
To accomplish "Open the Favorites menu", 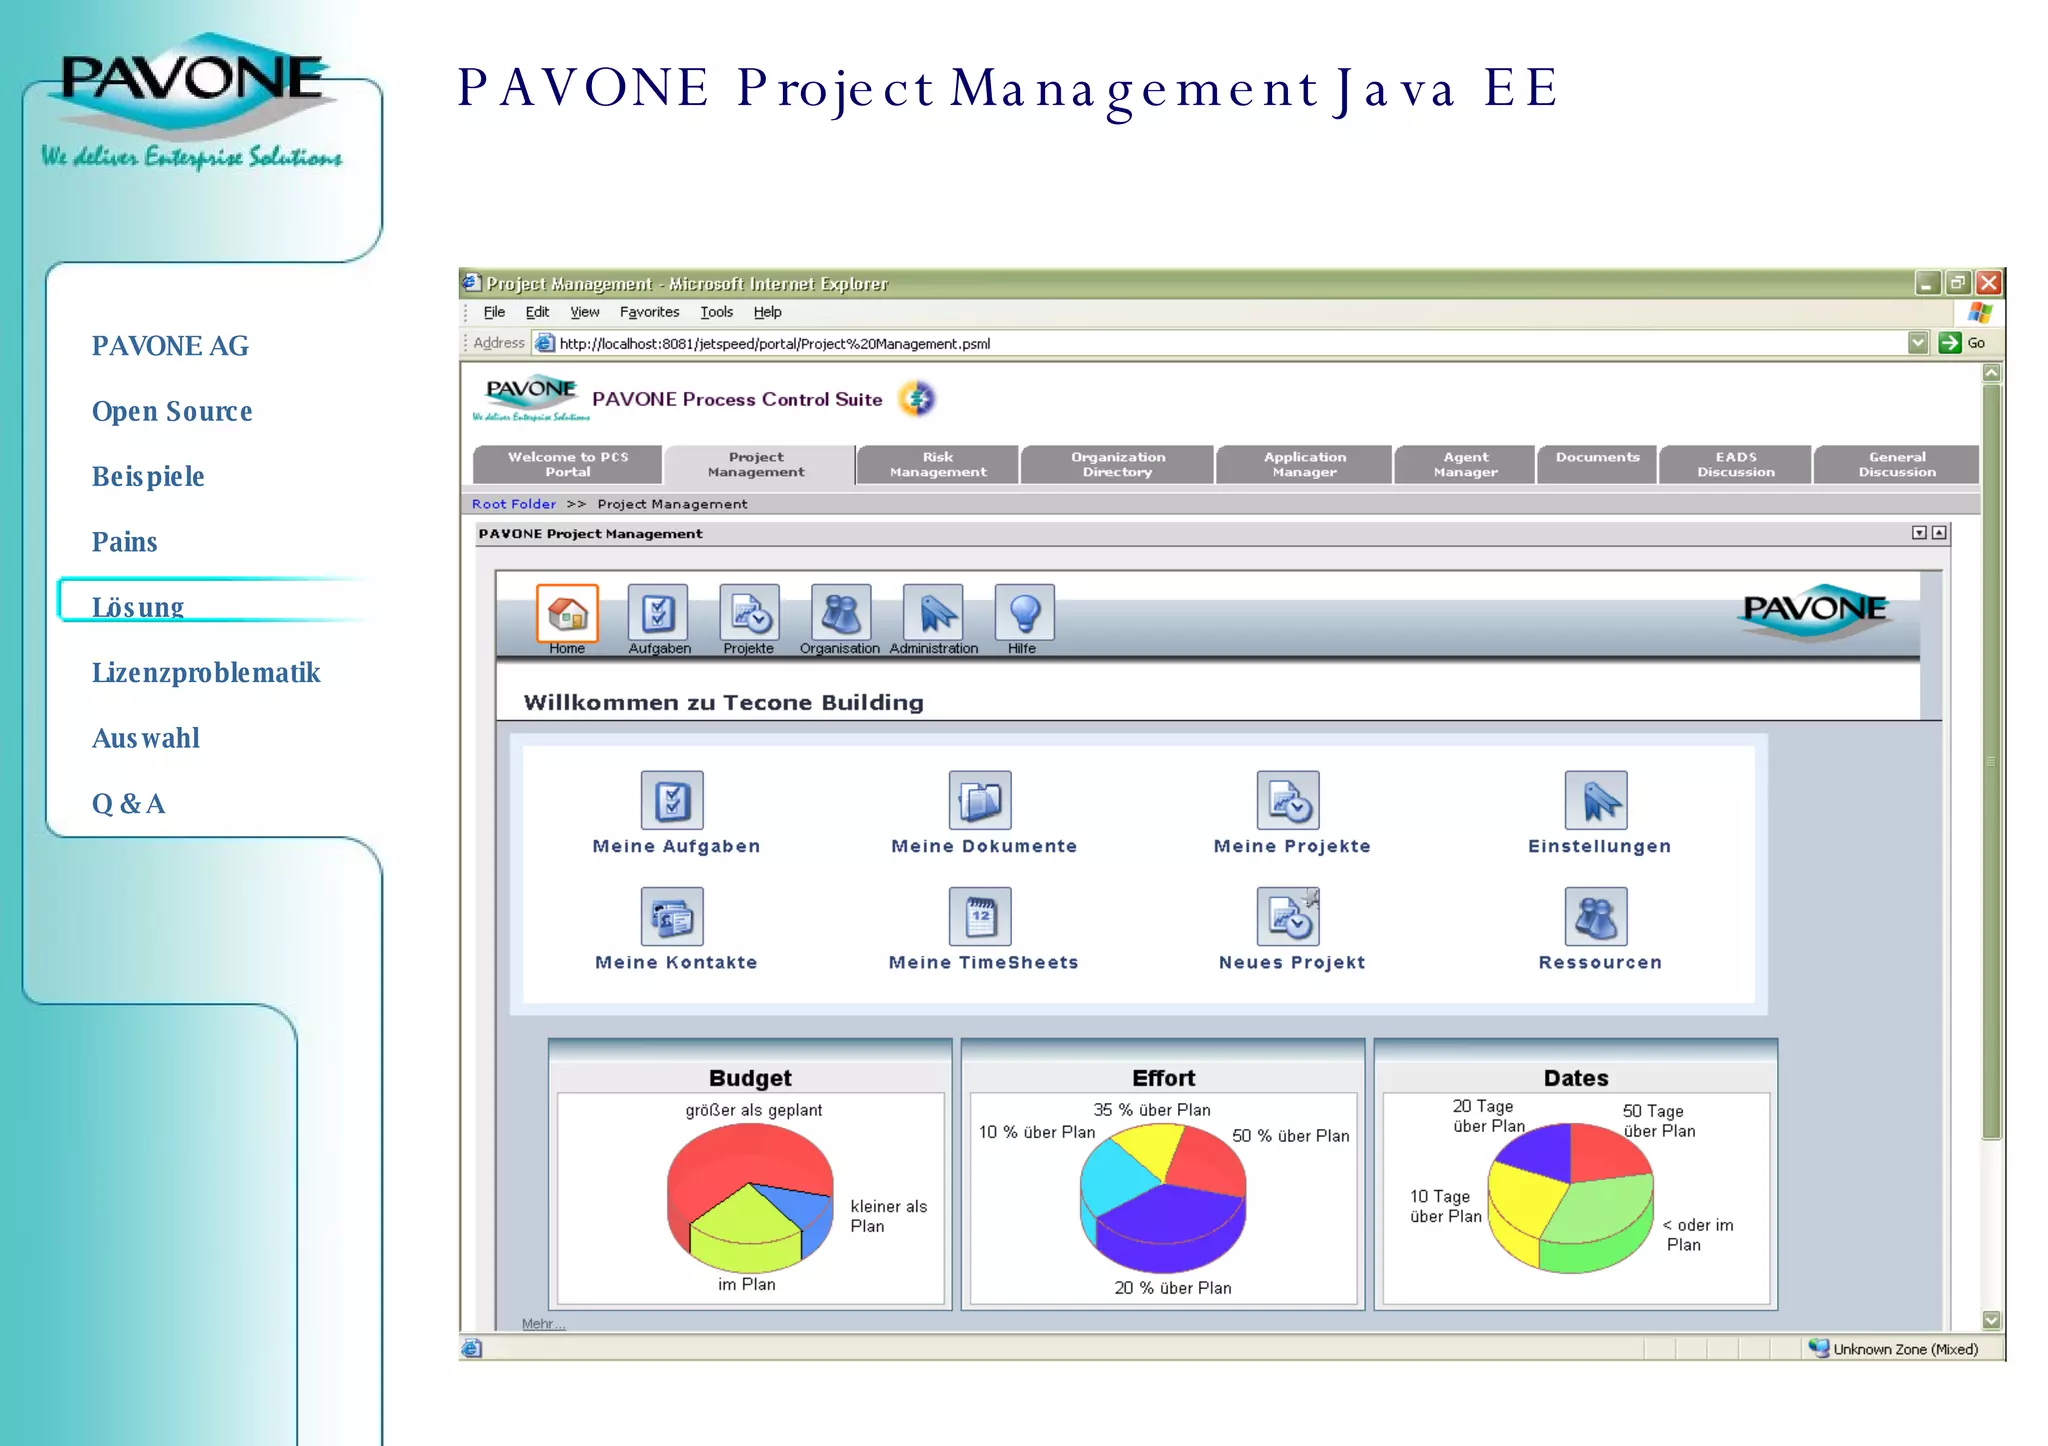I will pyautogui.click(x=649, y=312).
